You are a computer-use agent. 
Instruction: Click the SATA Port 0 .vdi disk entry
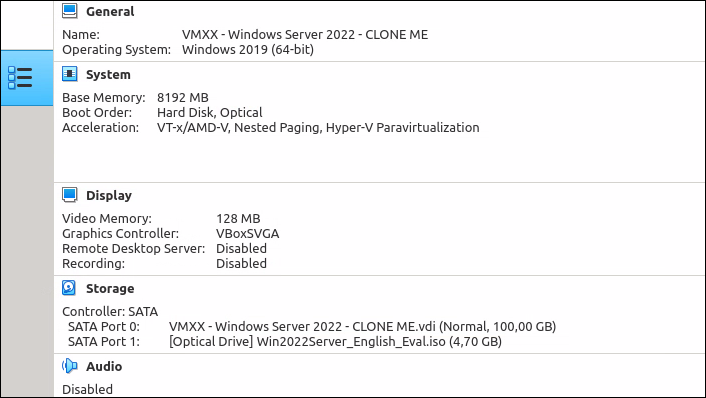tap(362, 326)
